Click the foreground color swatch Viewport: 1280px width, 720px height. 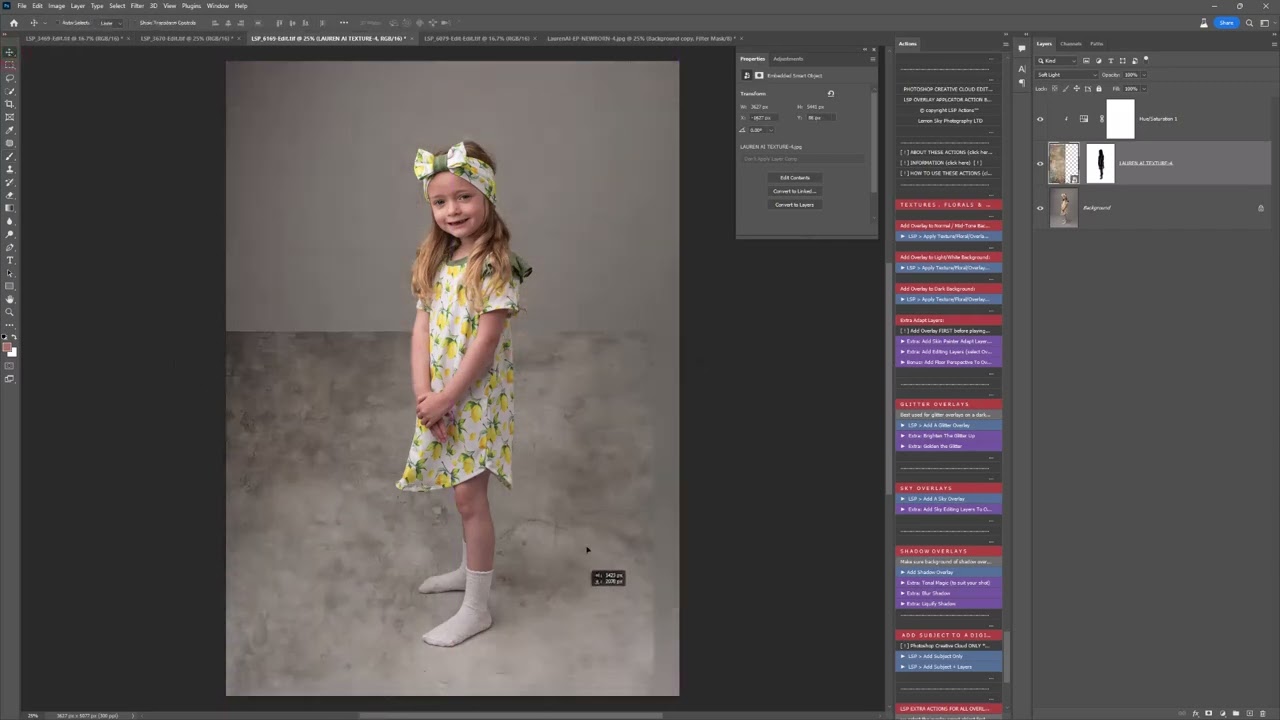(x=8, y=347)
